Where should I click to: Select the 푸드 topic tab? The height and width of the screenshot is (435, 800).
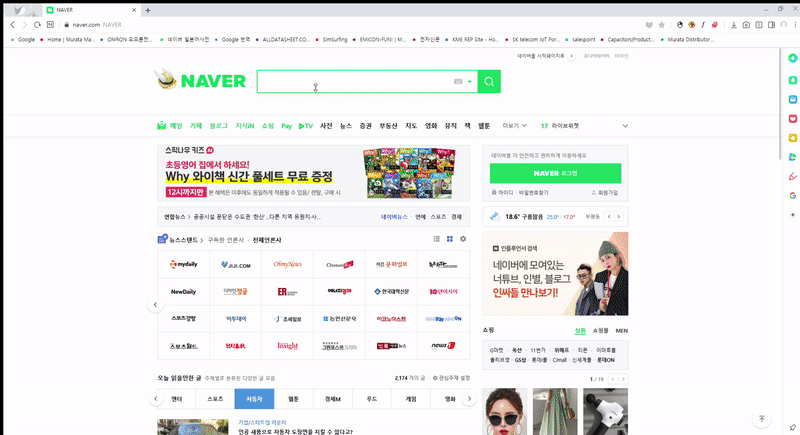point(371,399)
